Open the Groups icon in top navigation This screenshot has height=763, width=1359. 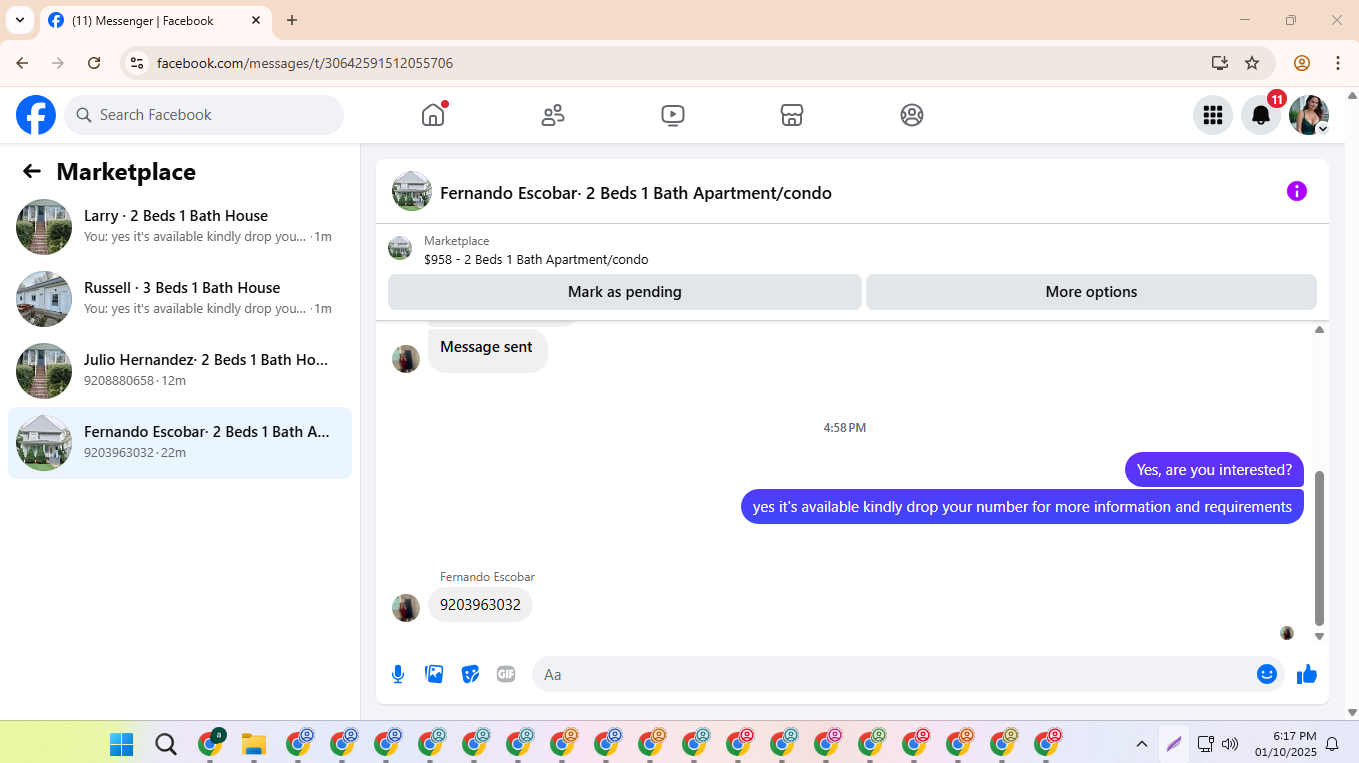point(912,115)
